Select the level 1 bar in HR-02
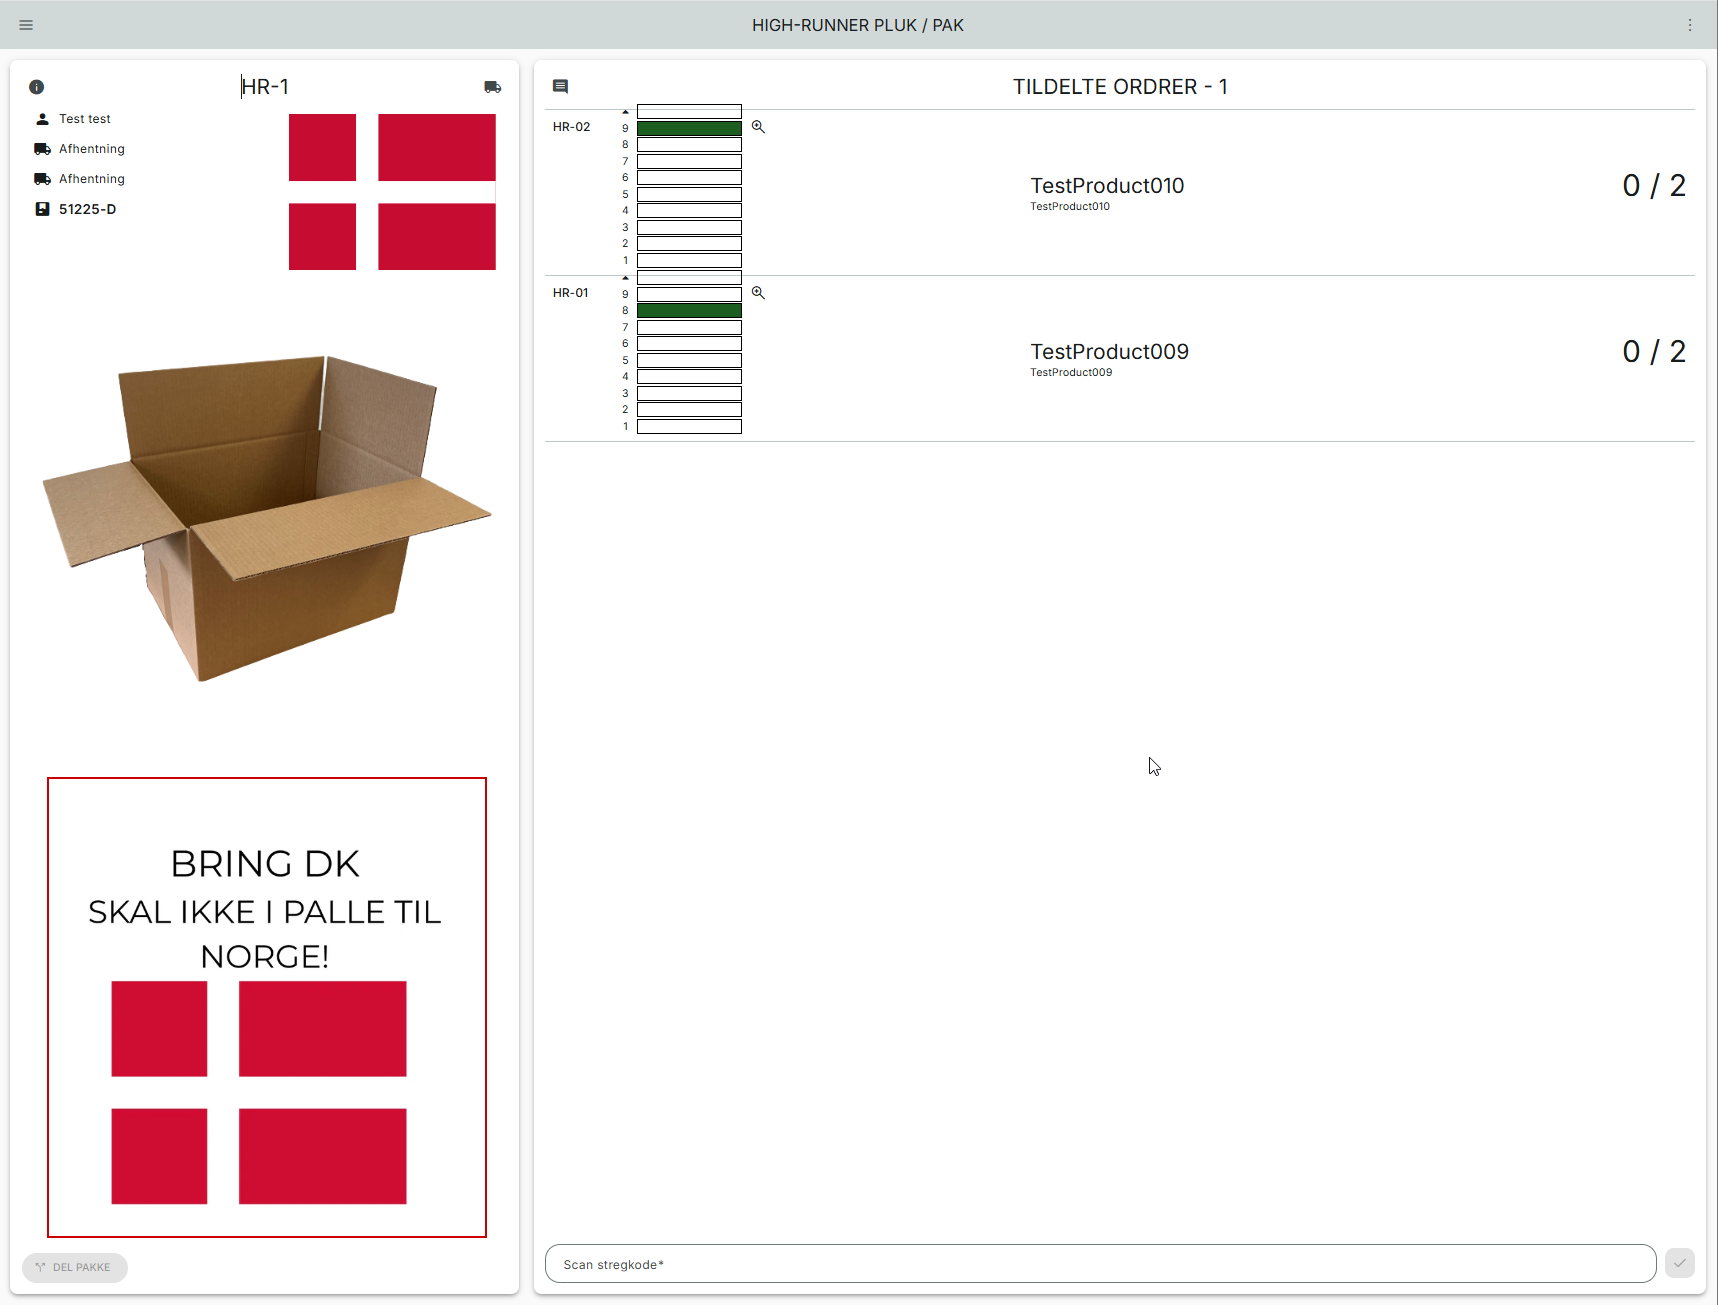Viewport: 1718px width, 1305px height. [689, 260]
